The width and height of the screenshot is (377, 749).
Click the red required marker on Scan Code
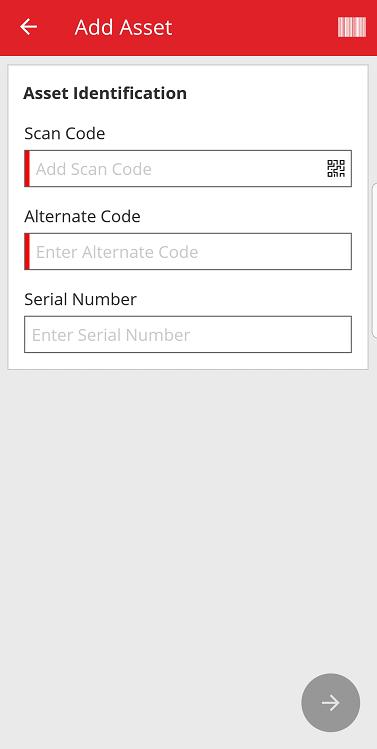tap(27, 169)
